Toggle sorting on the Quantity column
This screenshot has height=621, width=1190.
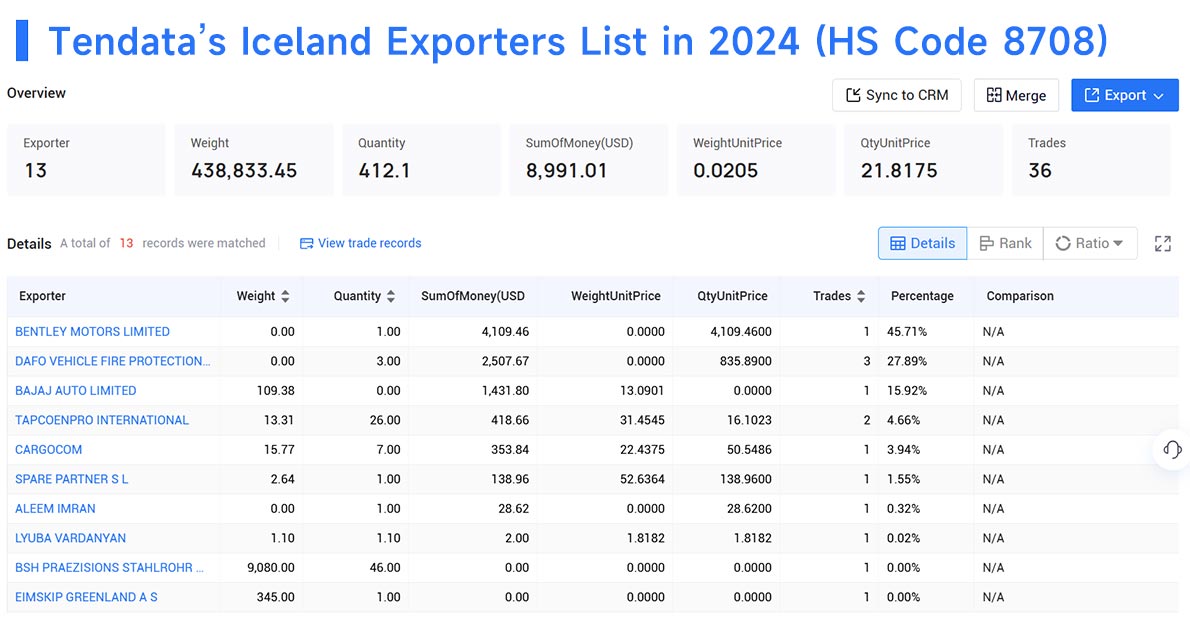click(x=389, y=296)
